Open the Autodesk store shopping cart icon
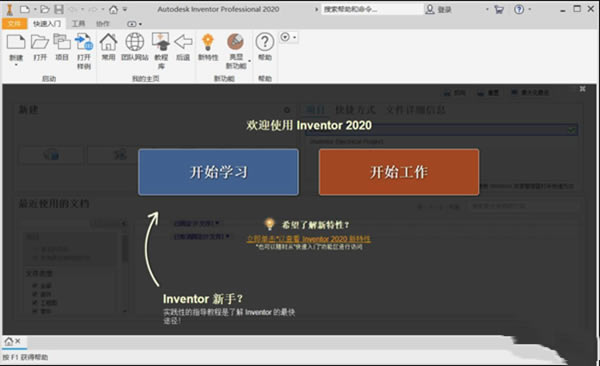 499,9
